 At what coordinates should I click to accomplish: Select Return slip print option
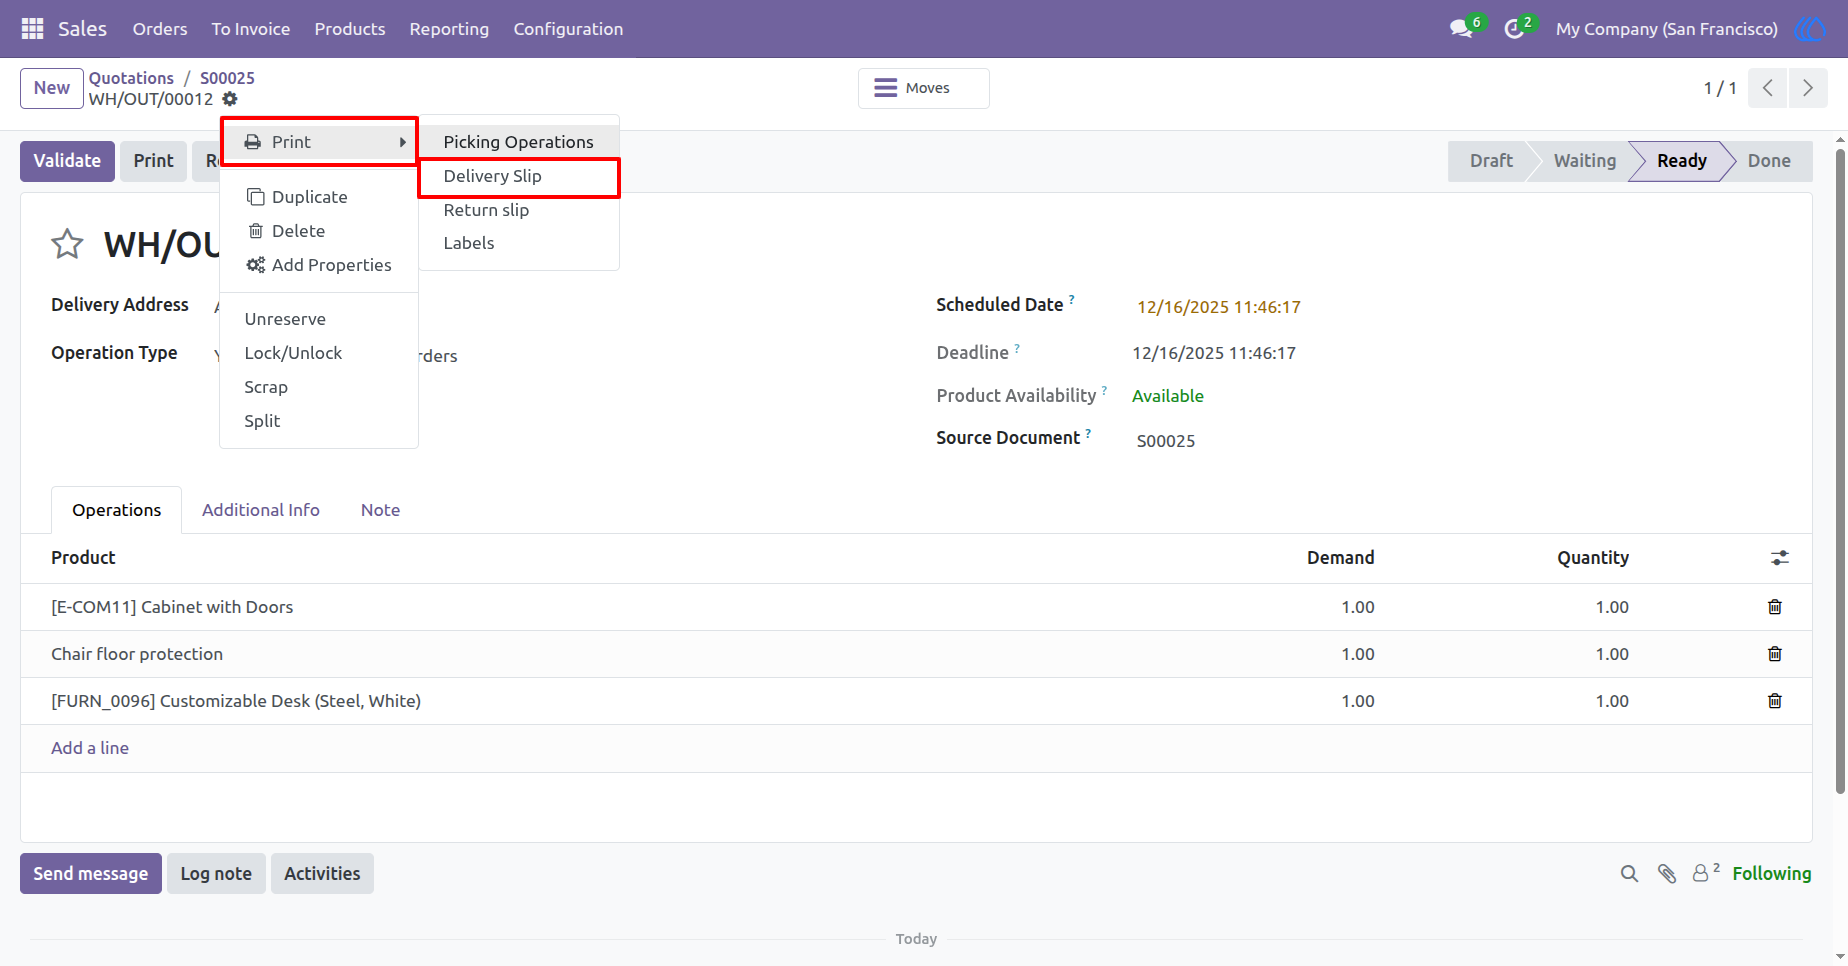519,210
